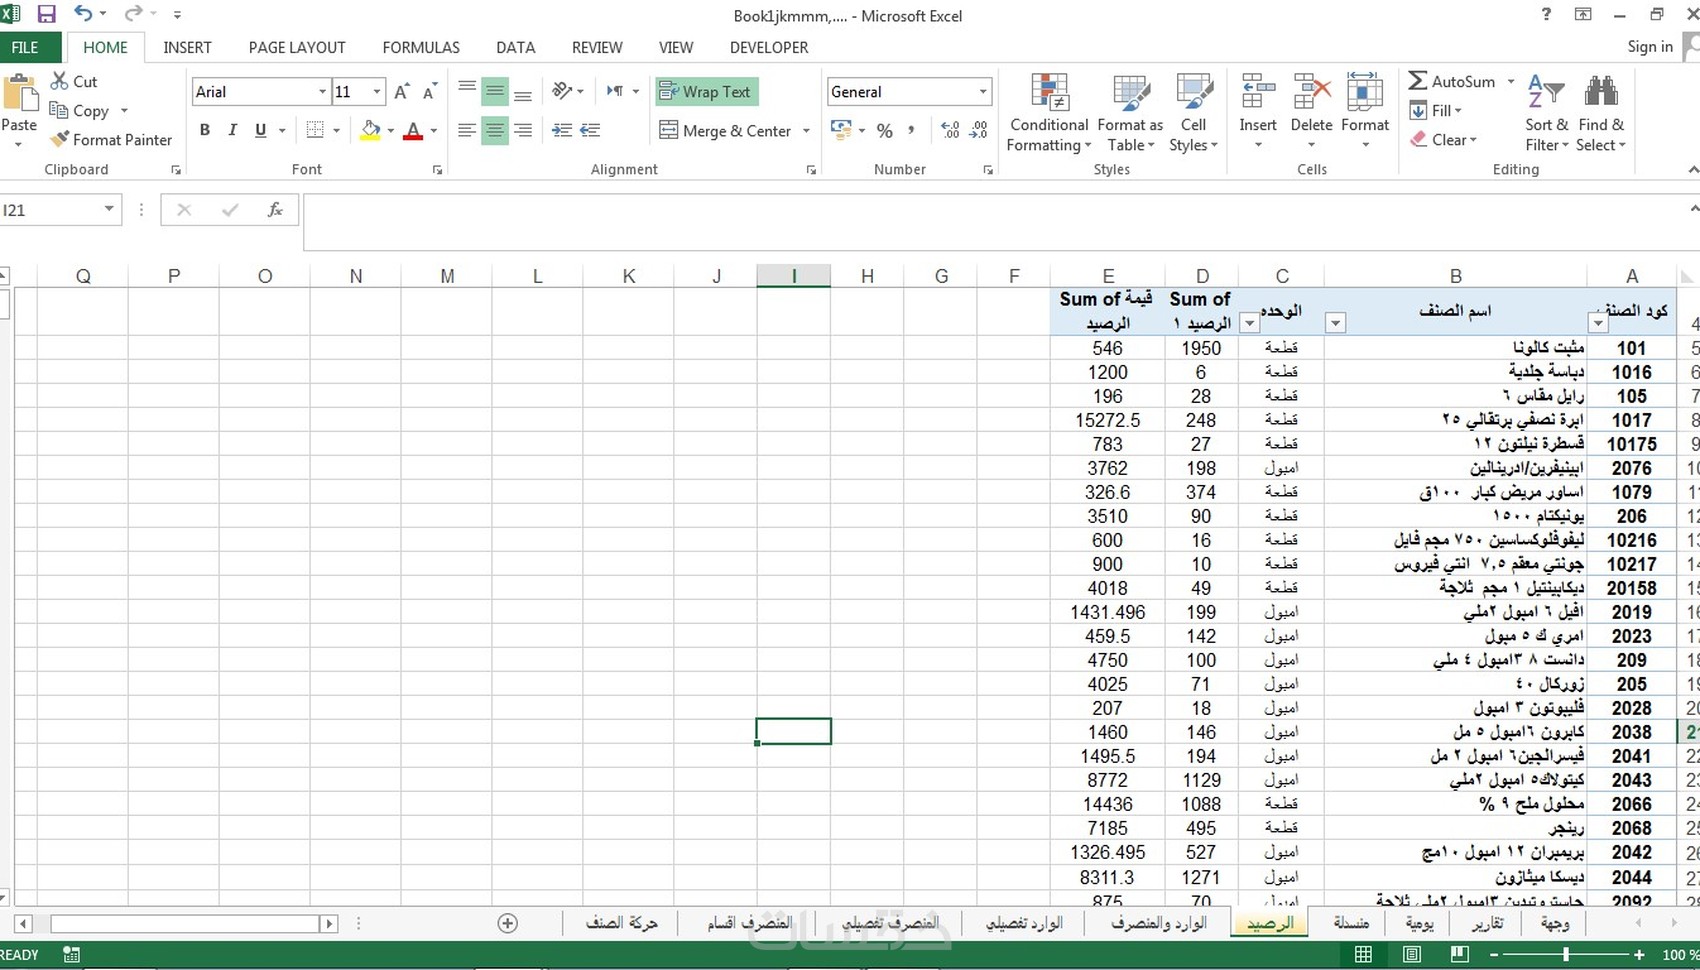Open the DEVELOPER ribbon tab
The image size is (1700, 970).
769,47
